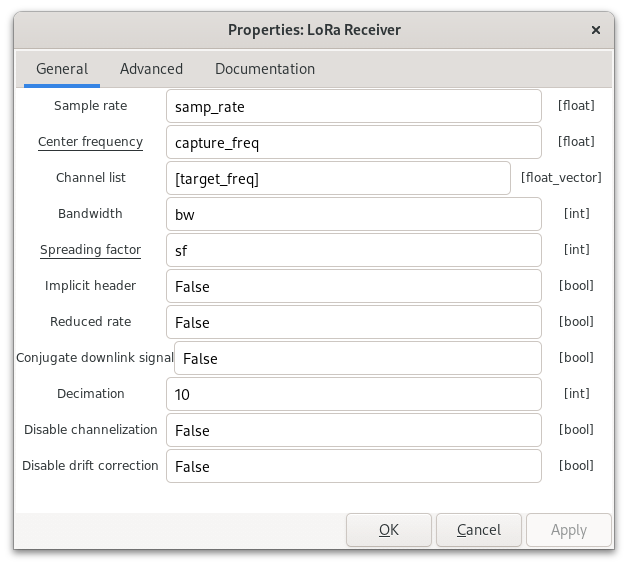Close the LoRa Receiver properties dialog
The width and height of the screenshot is (628, 566).
[596, 30]
